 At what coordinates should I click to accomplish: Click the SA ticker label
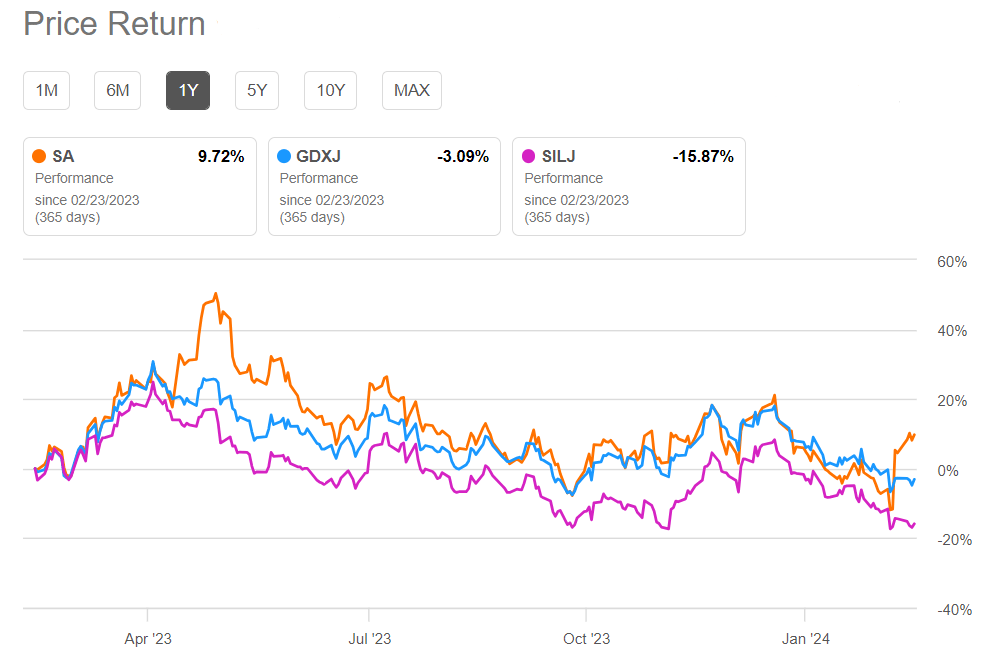click(63, 156)
